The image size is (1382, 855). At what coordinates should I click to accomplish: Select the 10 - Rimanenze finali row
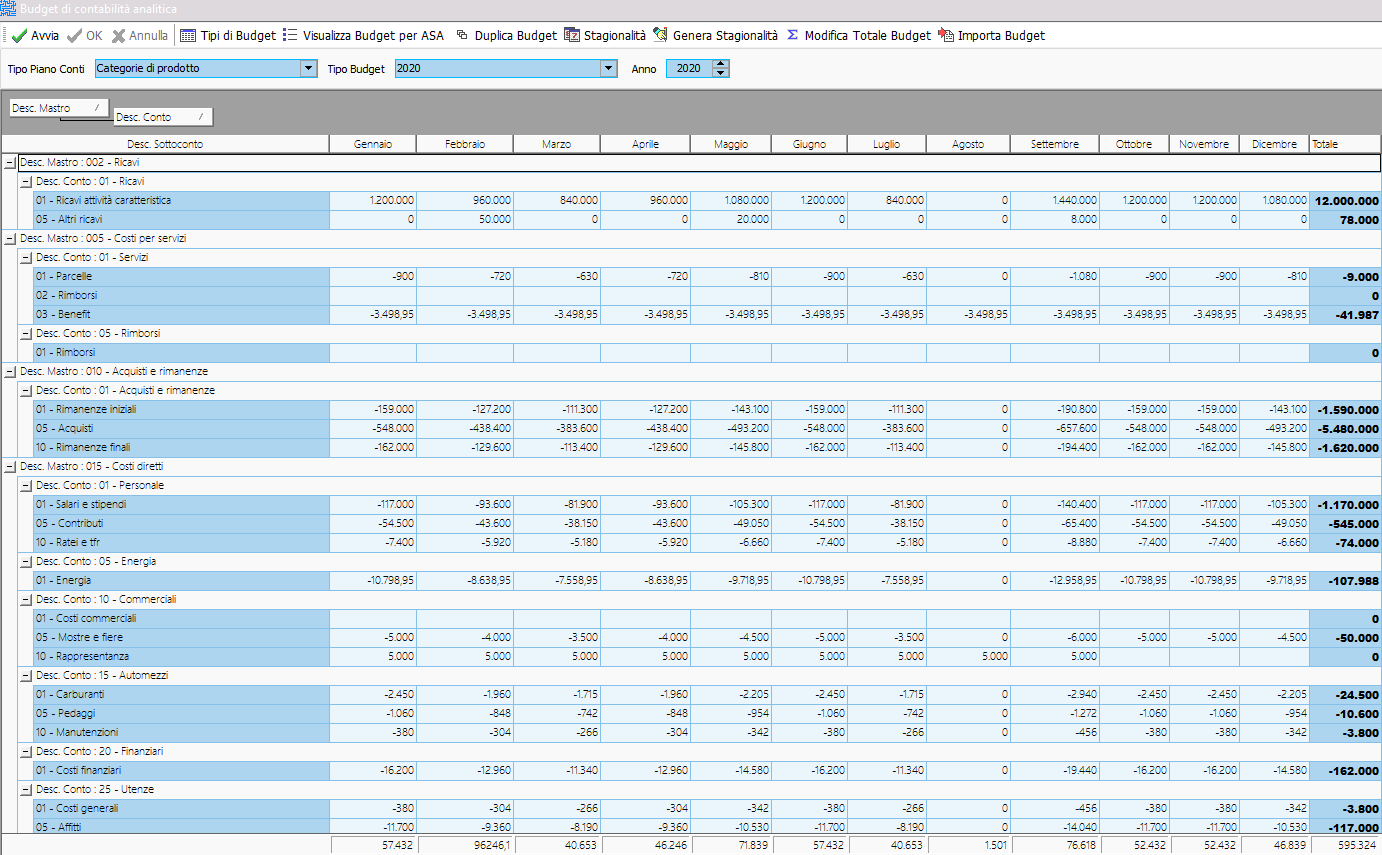[706, 447]
